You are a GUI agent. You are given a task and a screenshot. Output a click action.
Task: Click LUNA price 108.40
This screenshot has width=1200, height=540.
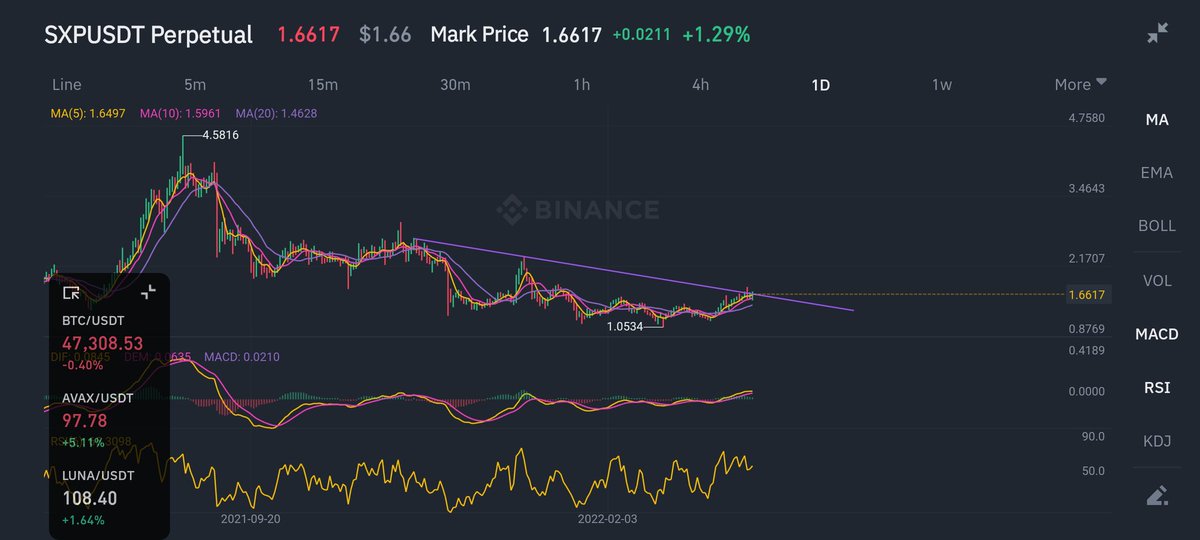click(89, 497)
